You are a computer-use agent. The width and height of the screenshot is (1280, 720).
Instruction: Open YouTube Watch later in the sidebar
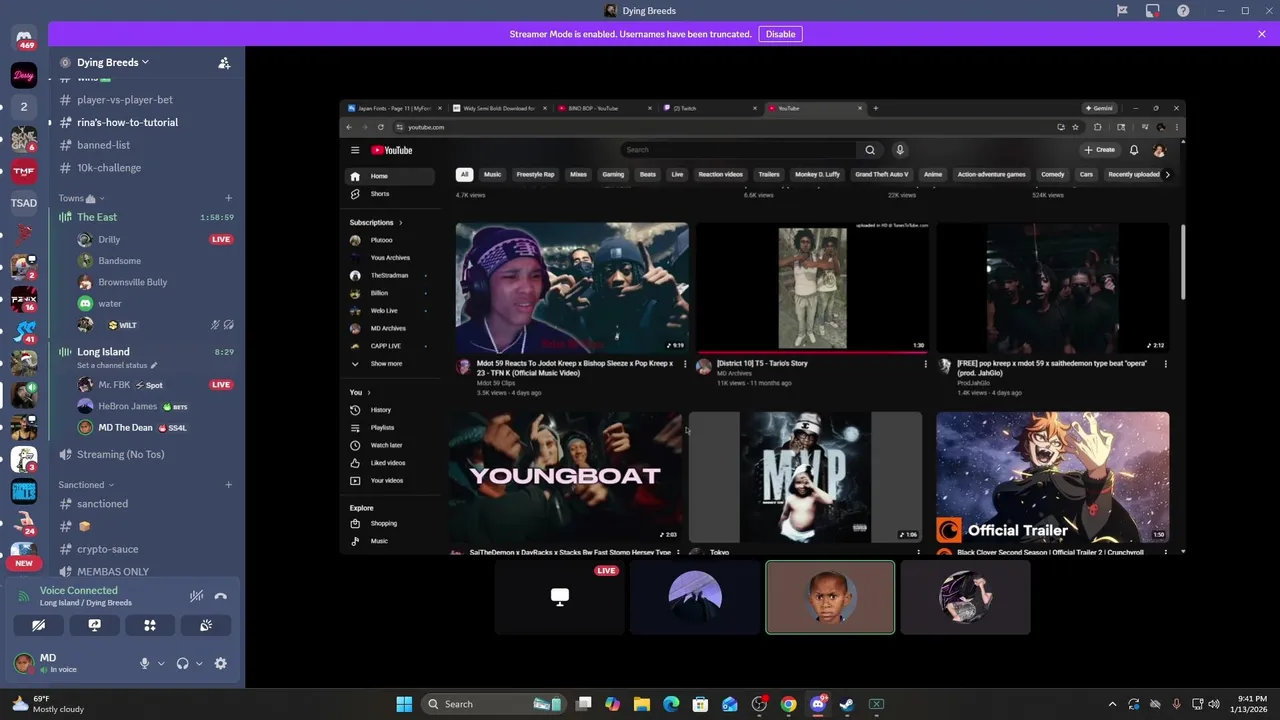(x=386, y=445)
